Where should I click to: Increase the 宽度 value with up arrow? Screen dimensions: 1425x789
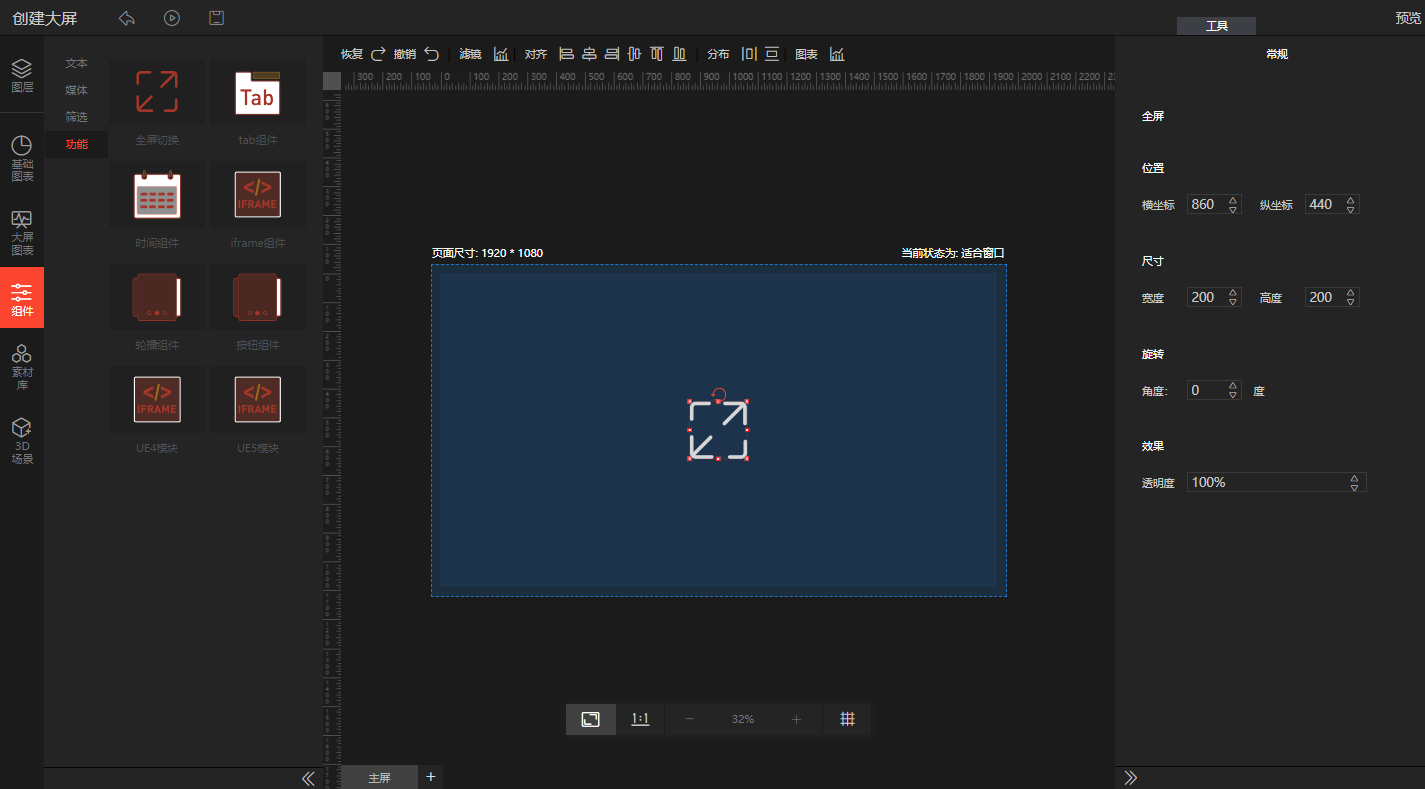(x=1233, y=293)
